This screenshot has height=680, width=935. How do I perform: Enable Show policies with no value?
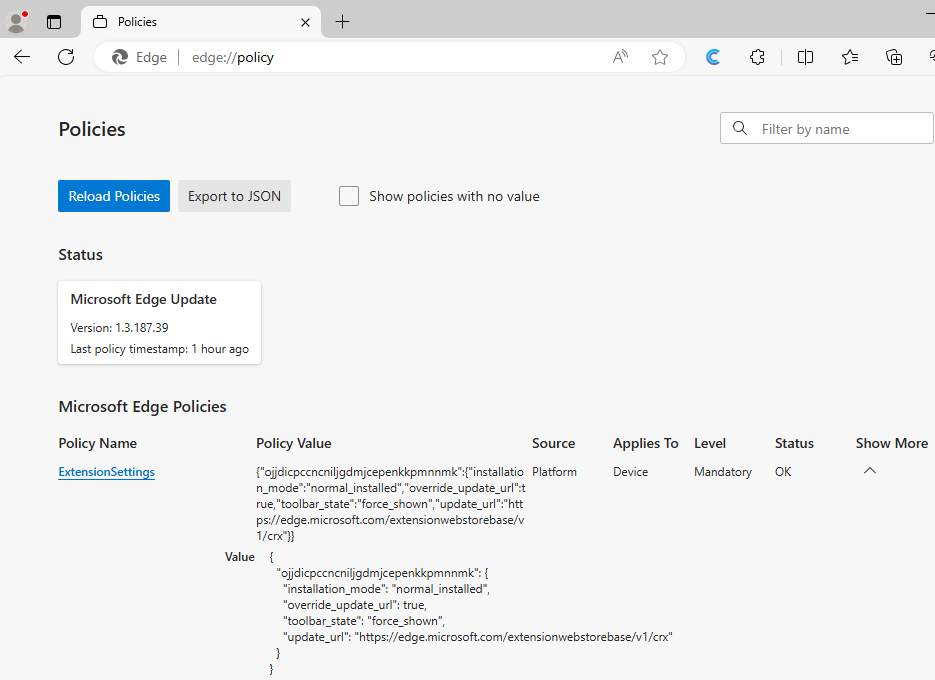coord(349,196)
